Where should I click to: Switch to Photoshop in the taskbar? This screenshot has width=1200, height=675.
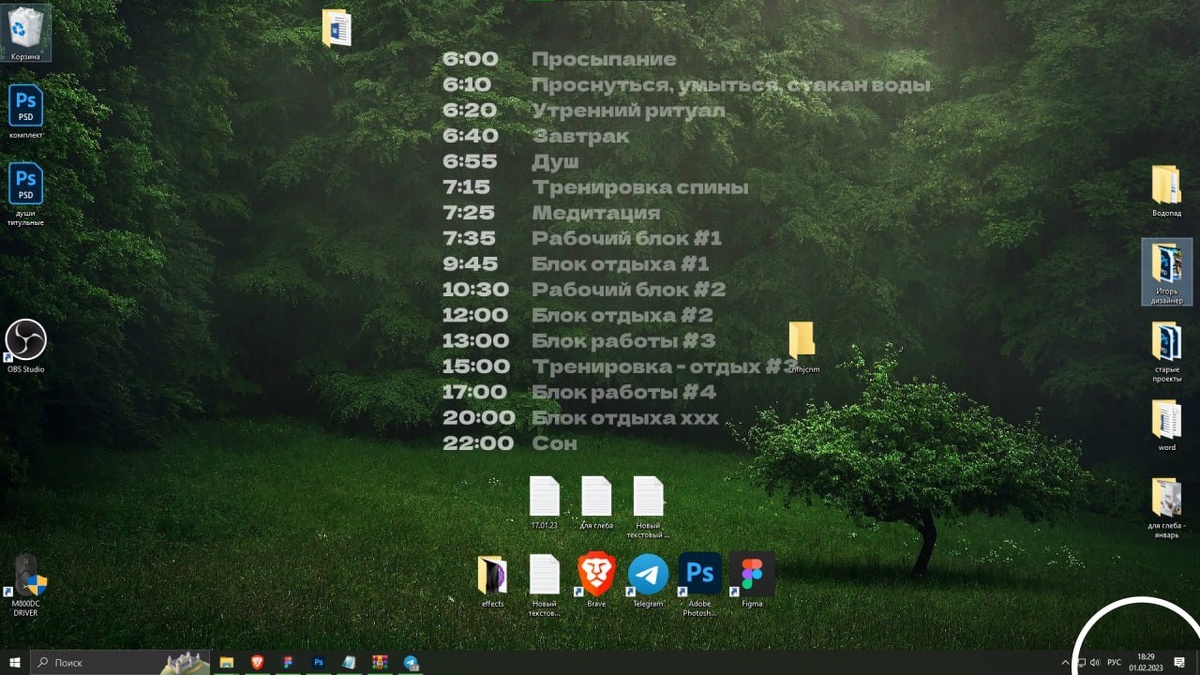point(318,662)
